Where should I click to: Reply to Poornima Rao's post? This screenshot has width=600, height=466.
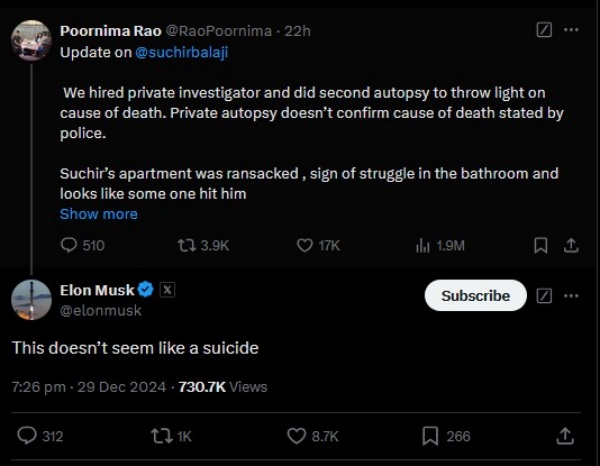(69, 245)
